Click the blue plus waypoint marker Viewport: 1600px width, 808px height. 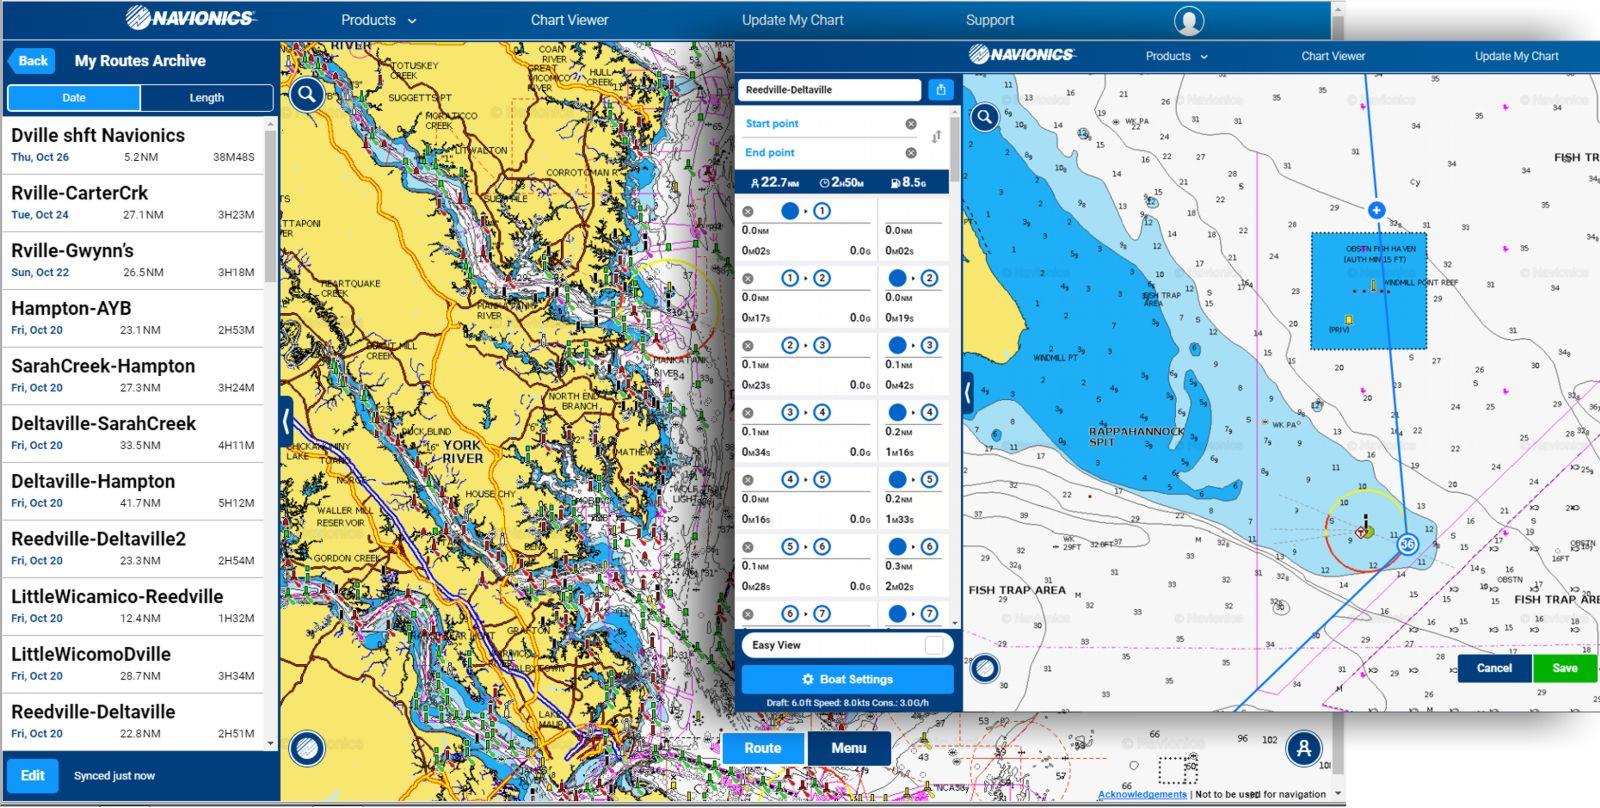(x=1376, y=210)
